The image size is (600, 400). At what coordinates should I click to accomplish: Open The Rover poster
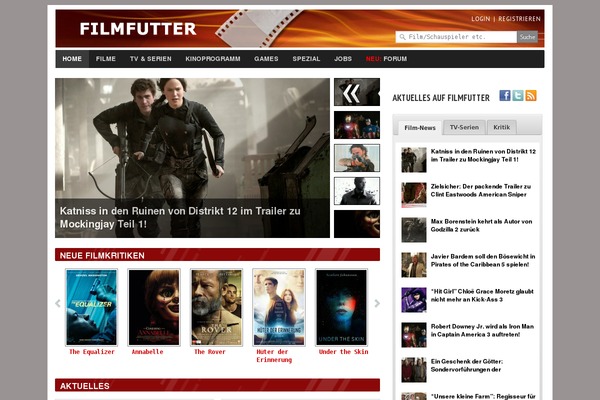tap(217, 307)
